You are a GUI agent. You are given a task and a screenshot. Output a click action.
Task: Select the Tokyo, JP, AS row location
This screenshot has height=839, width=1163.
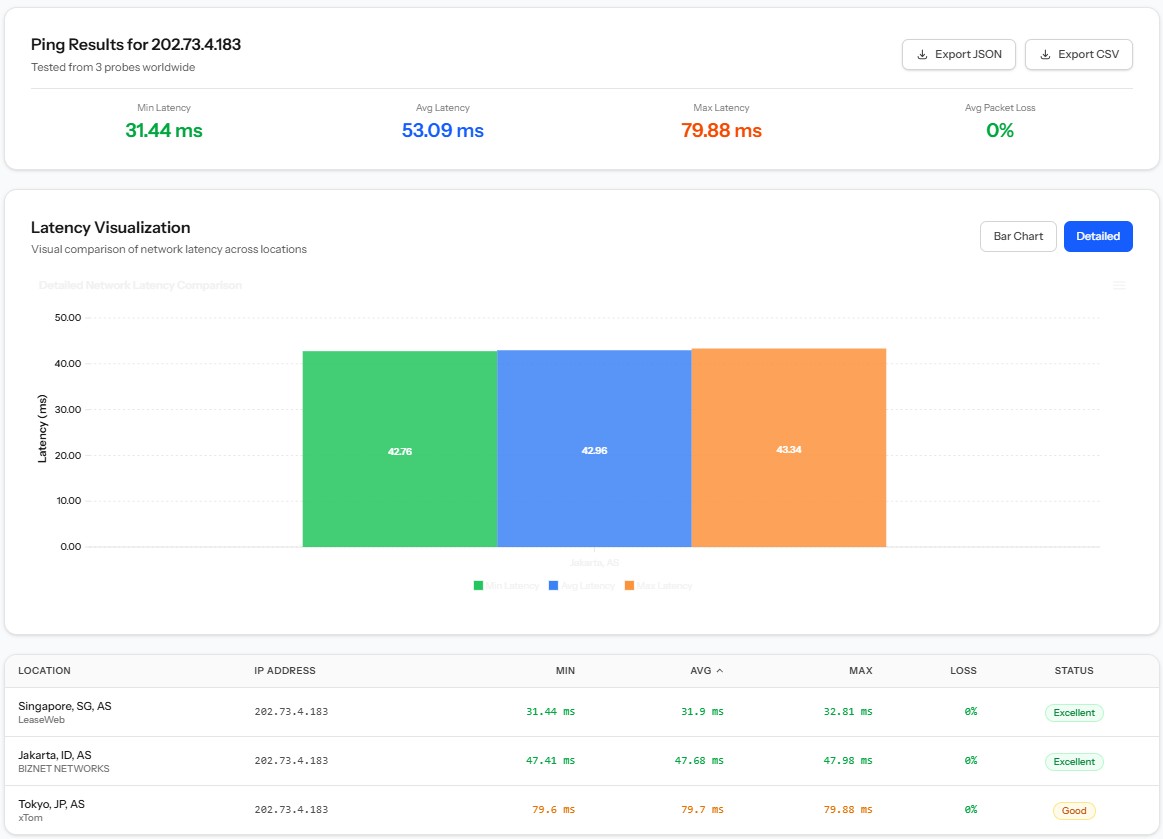tap(51, 804)
